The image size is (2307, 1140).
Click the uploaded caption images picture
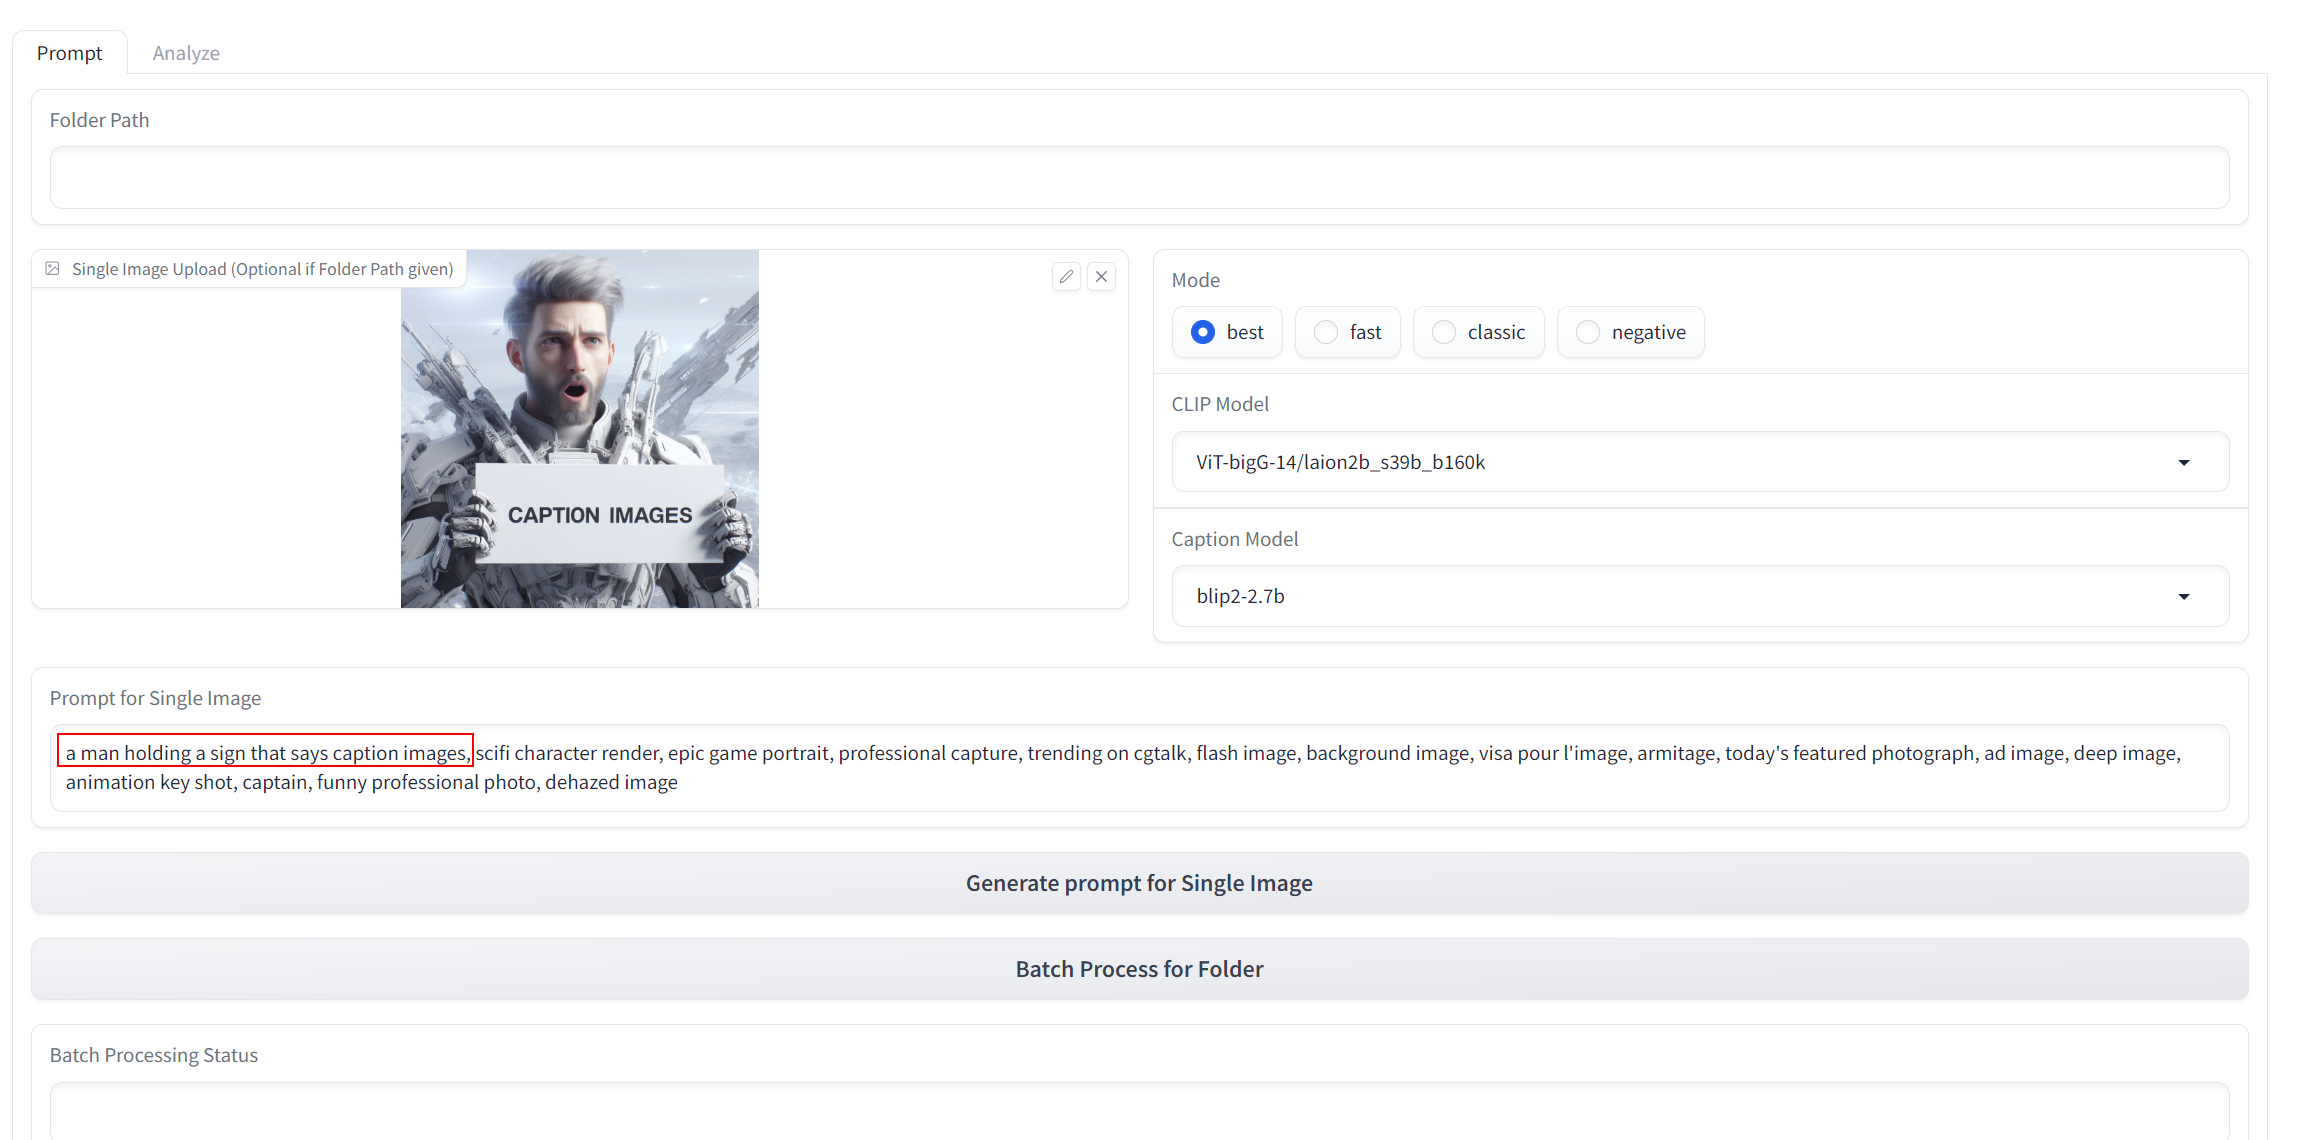tap(580, 429)
